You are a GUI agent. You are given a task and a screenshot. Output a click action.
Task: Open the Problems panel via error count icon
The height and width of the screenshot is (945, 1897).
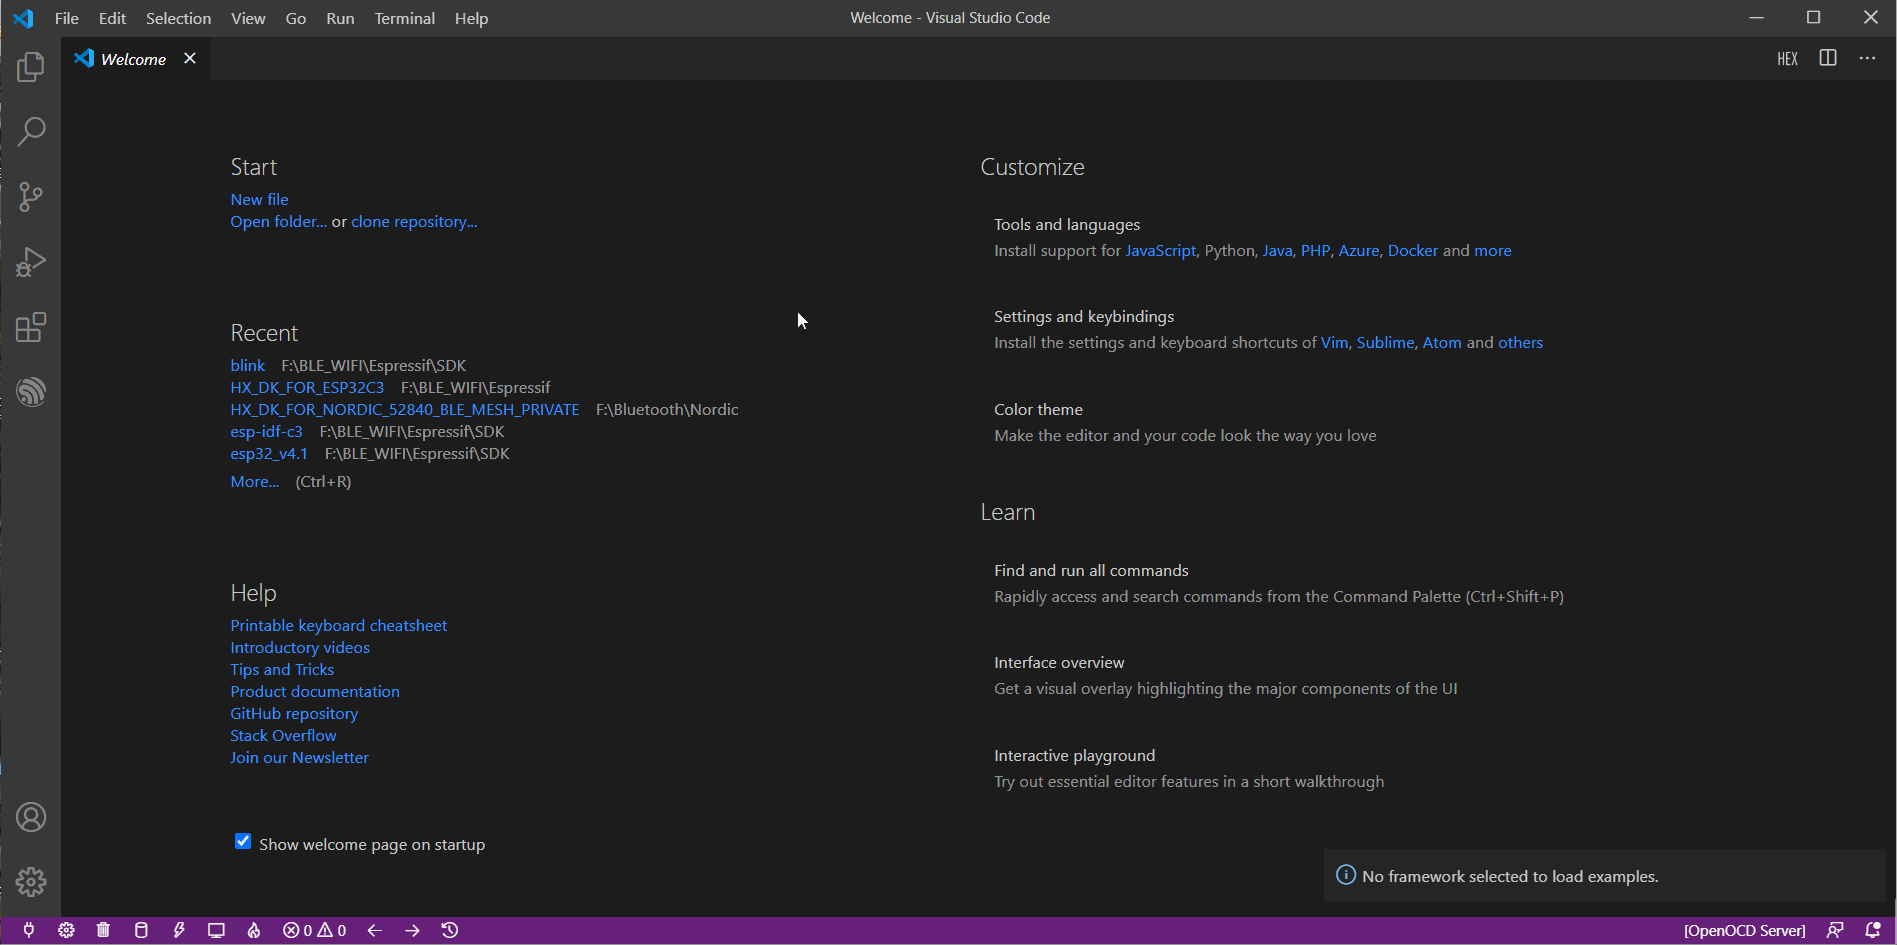(297, 930)
